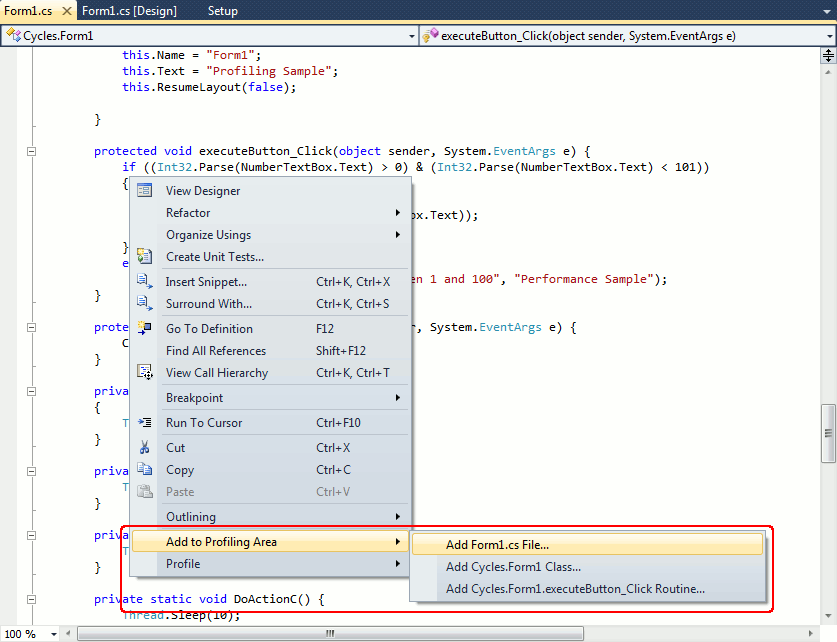Click the horizontal scrollbar thumb
Screen dimensions: 837x642
point(330,633)
